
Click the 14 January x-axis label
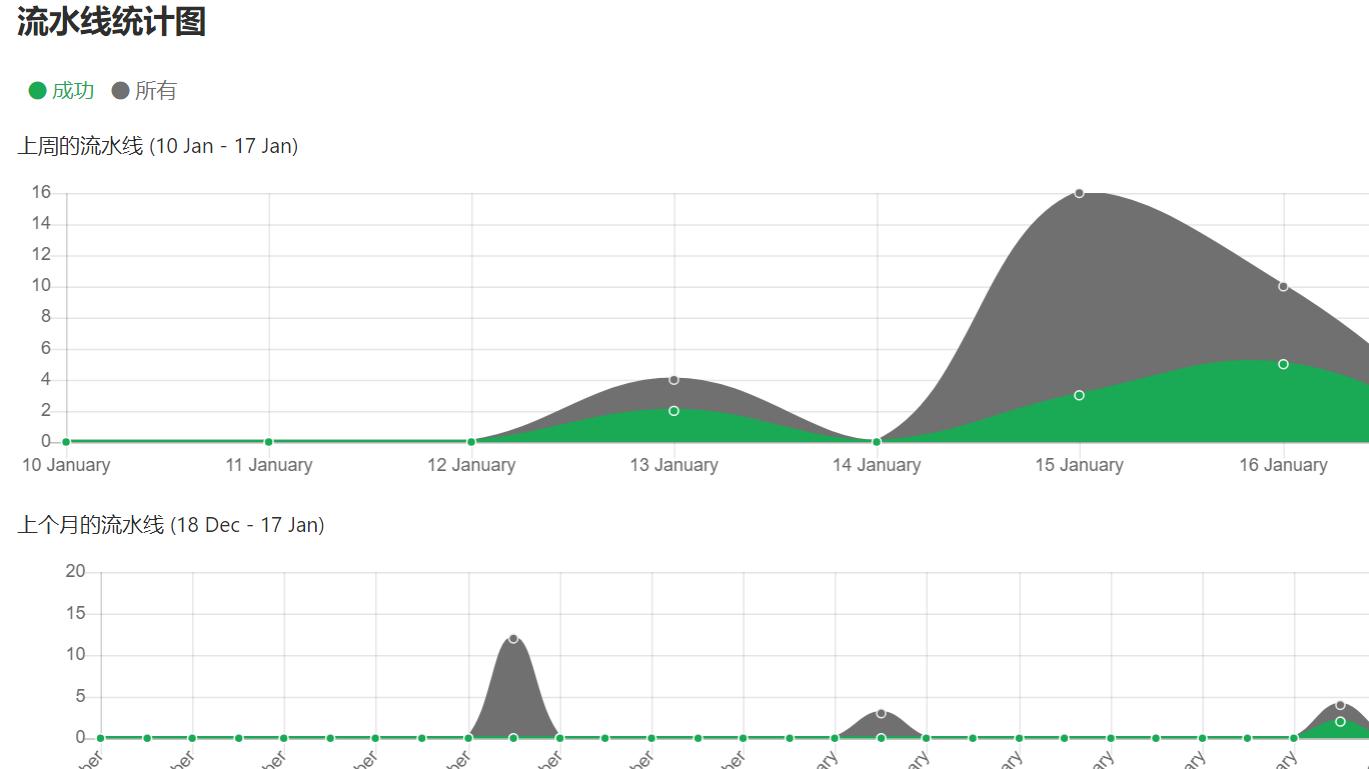pyautogui.click(x=877, y=465)
